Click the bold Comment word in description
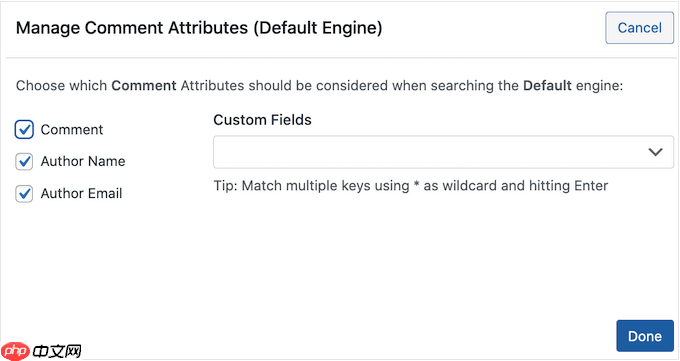Image resolution: width=680 pixels, height=361 pixels. pyautogui.click(x=144, y=85)
